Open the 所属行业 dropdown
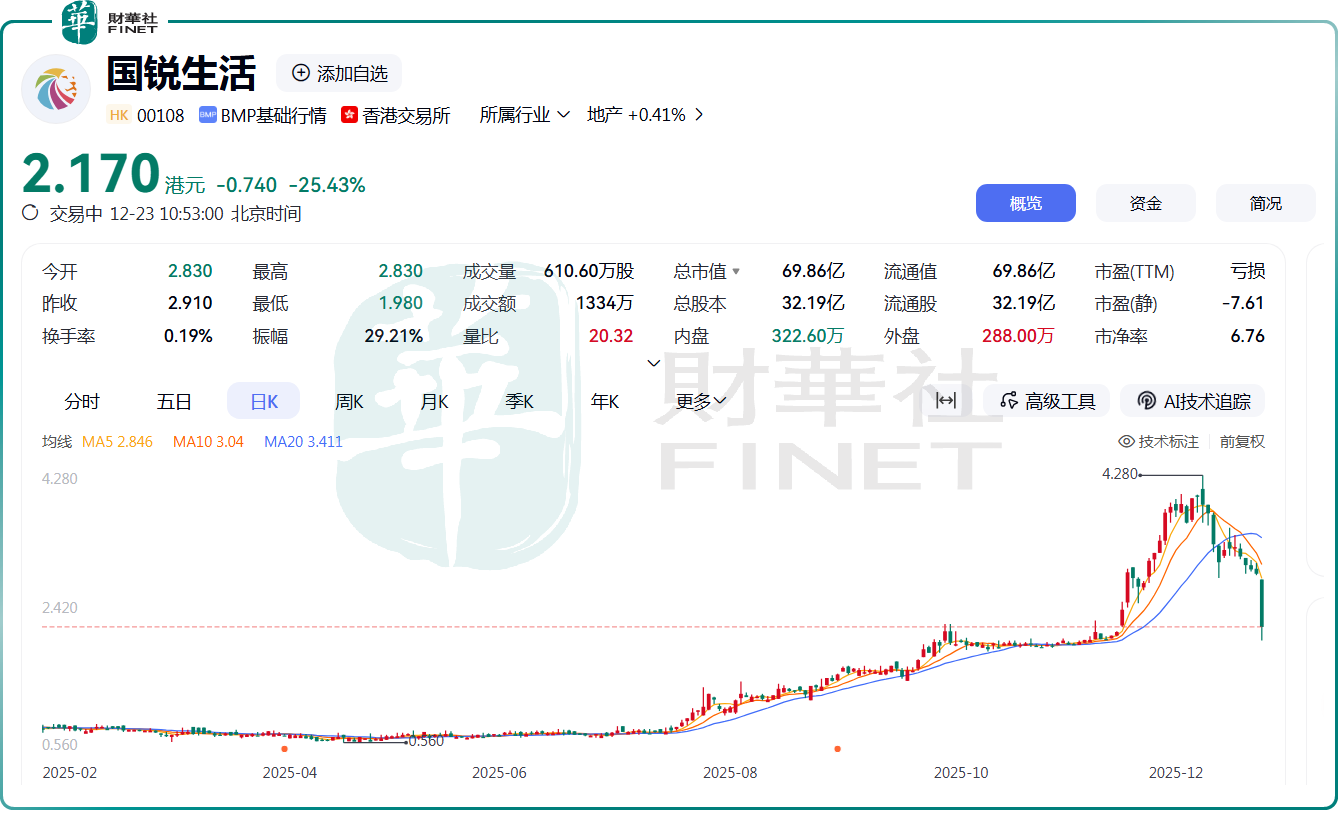The height and width of the screenshot is (830, 1338). pyautogui.click(x=524, y=115)
